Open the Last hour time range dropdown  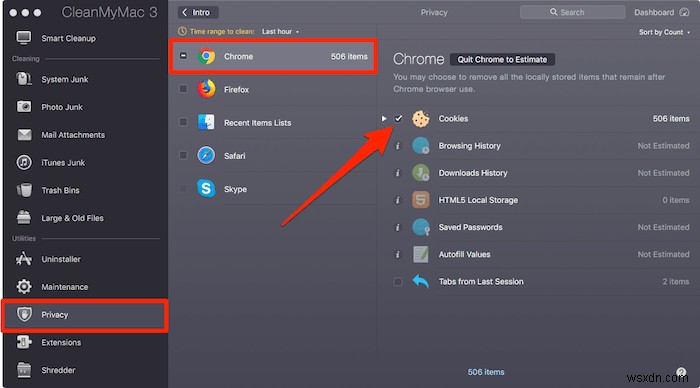[x=280, y=31]
